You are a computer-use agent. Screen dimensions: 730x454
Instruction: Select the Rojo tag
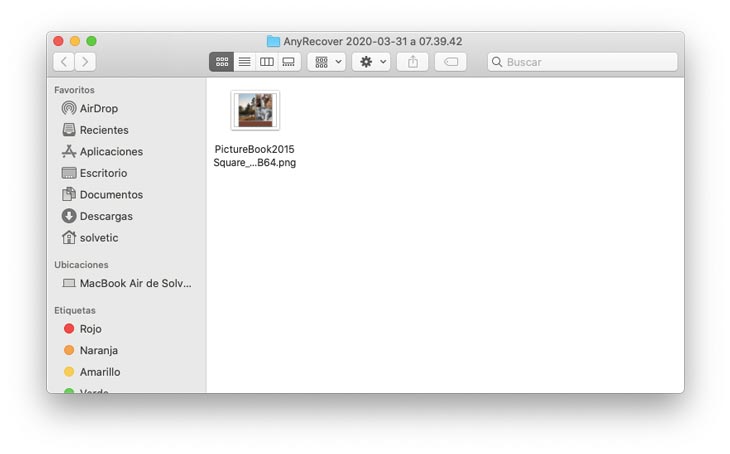coord(126,329)
